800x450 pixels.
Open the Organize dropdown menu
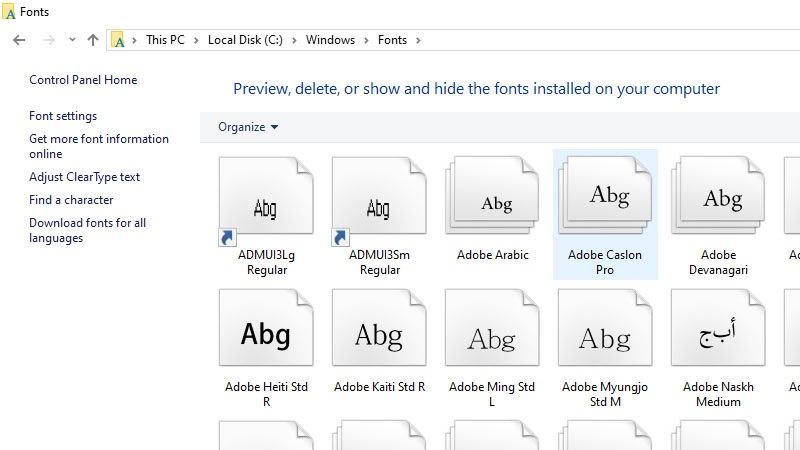pyautogui.click(x=248, y=127)
